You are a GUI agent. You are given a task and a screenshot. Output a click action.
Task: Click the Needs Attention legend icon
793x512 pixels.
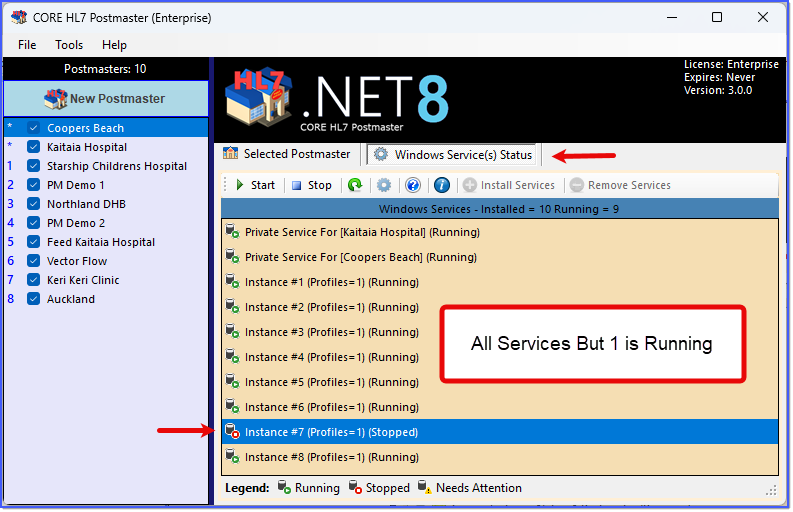[x=425, y=487]
